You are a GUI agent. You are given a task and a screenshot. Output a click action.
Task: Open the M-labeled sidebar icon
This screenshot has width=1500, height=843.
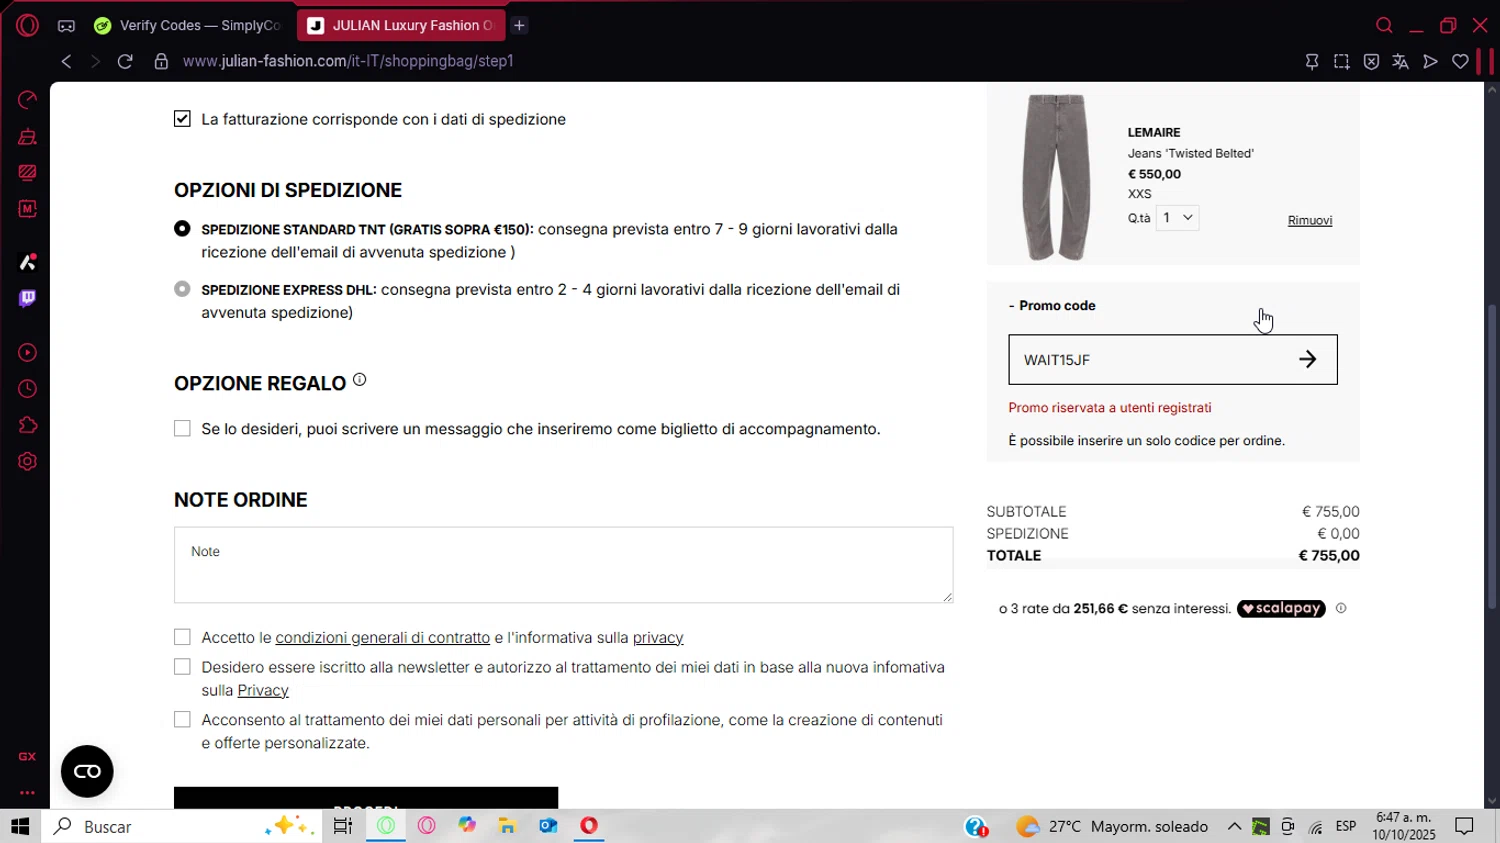coord(27,209)
